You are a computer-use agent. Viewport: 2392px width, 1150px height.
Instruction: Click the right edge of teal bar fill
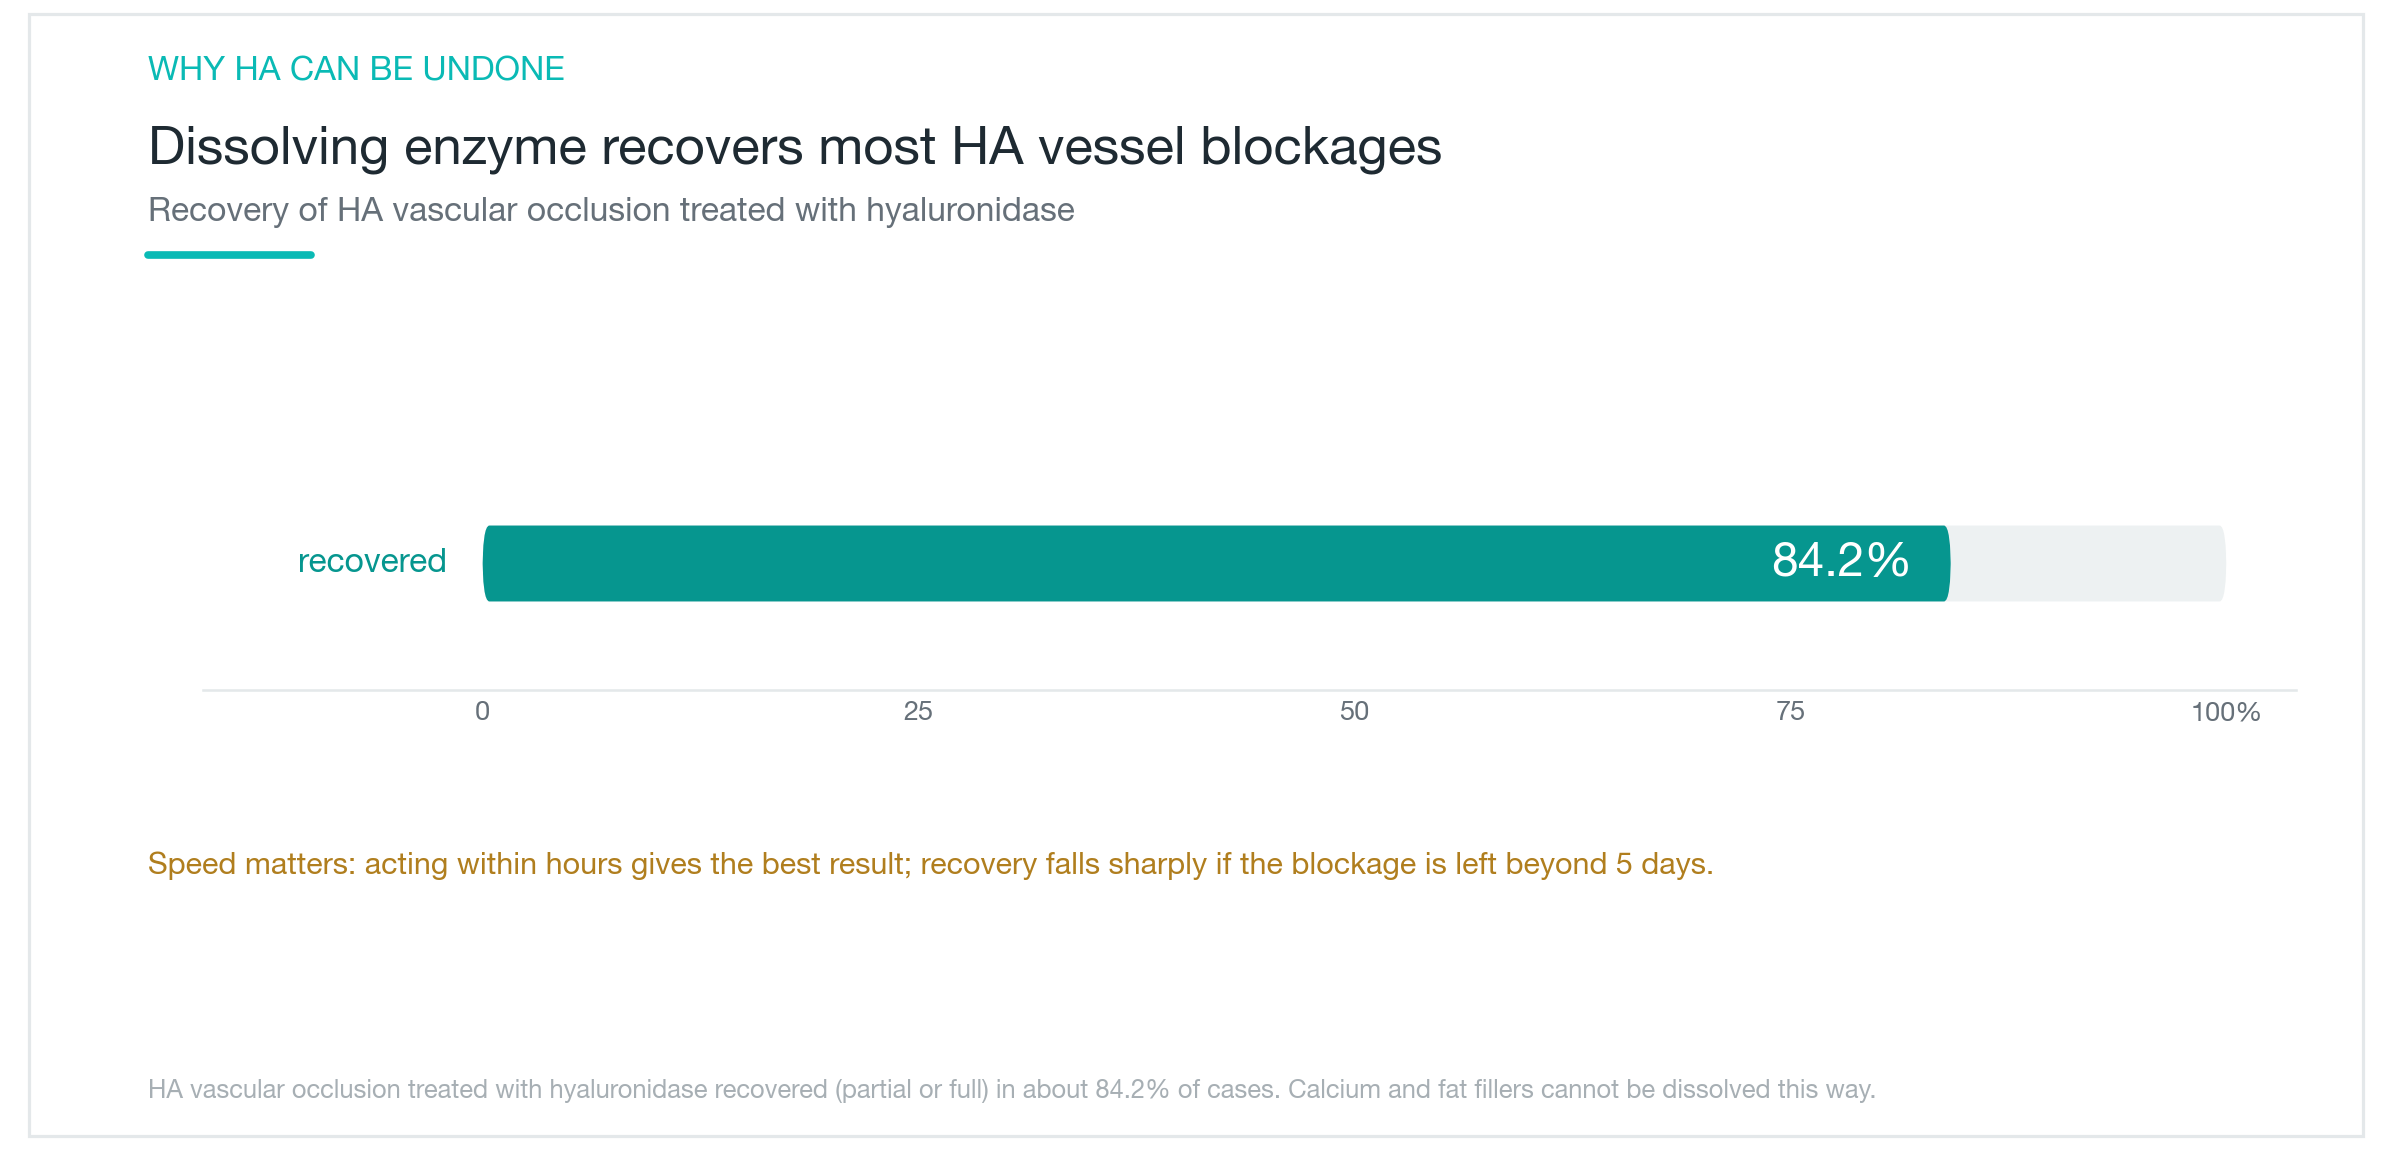(1945, 563)
